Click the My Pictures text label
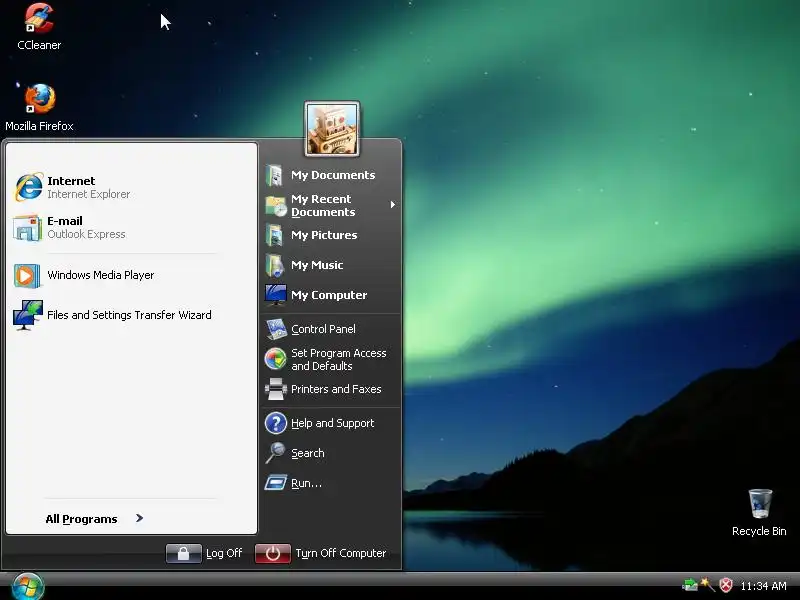Screen dimensions: 800x600 click(324, 235)
